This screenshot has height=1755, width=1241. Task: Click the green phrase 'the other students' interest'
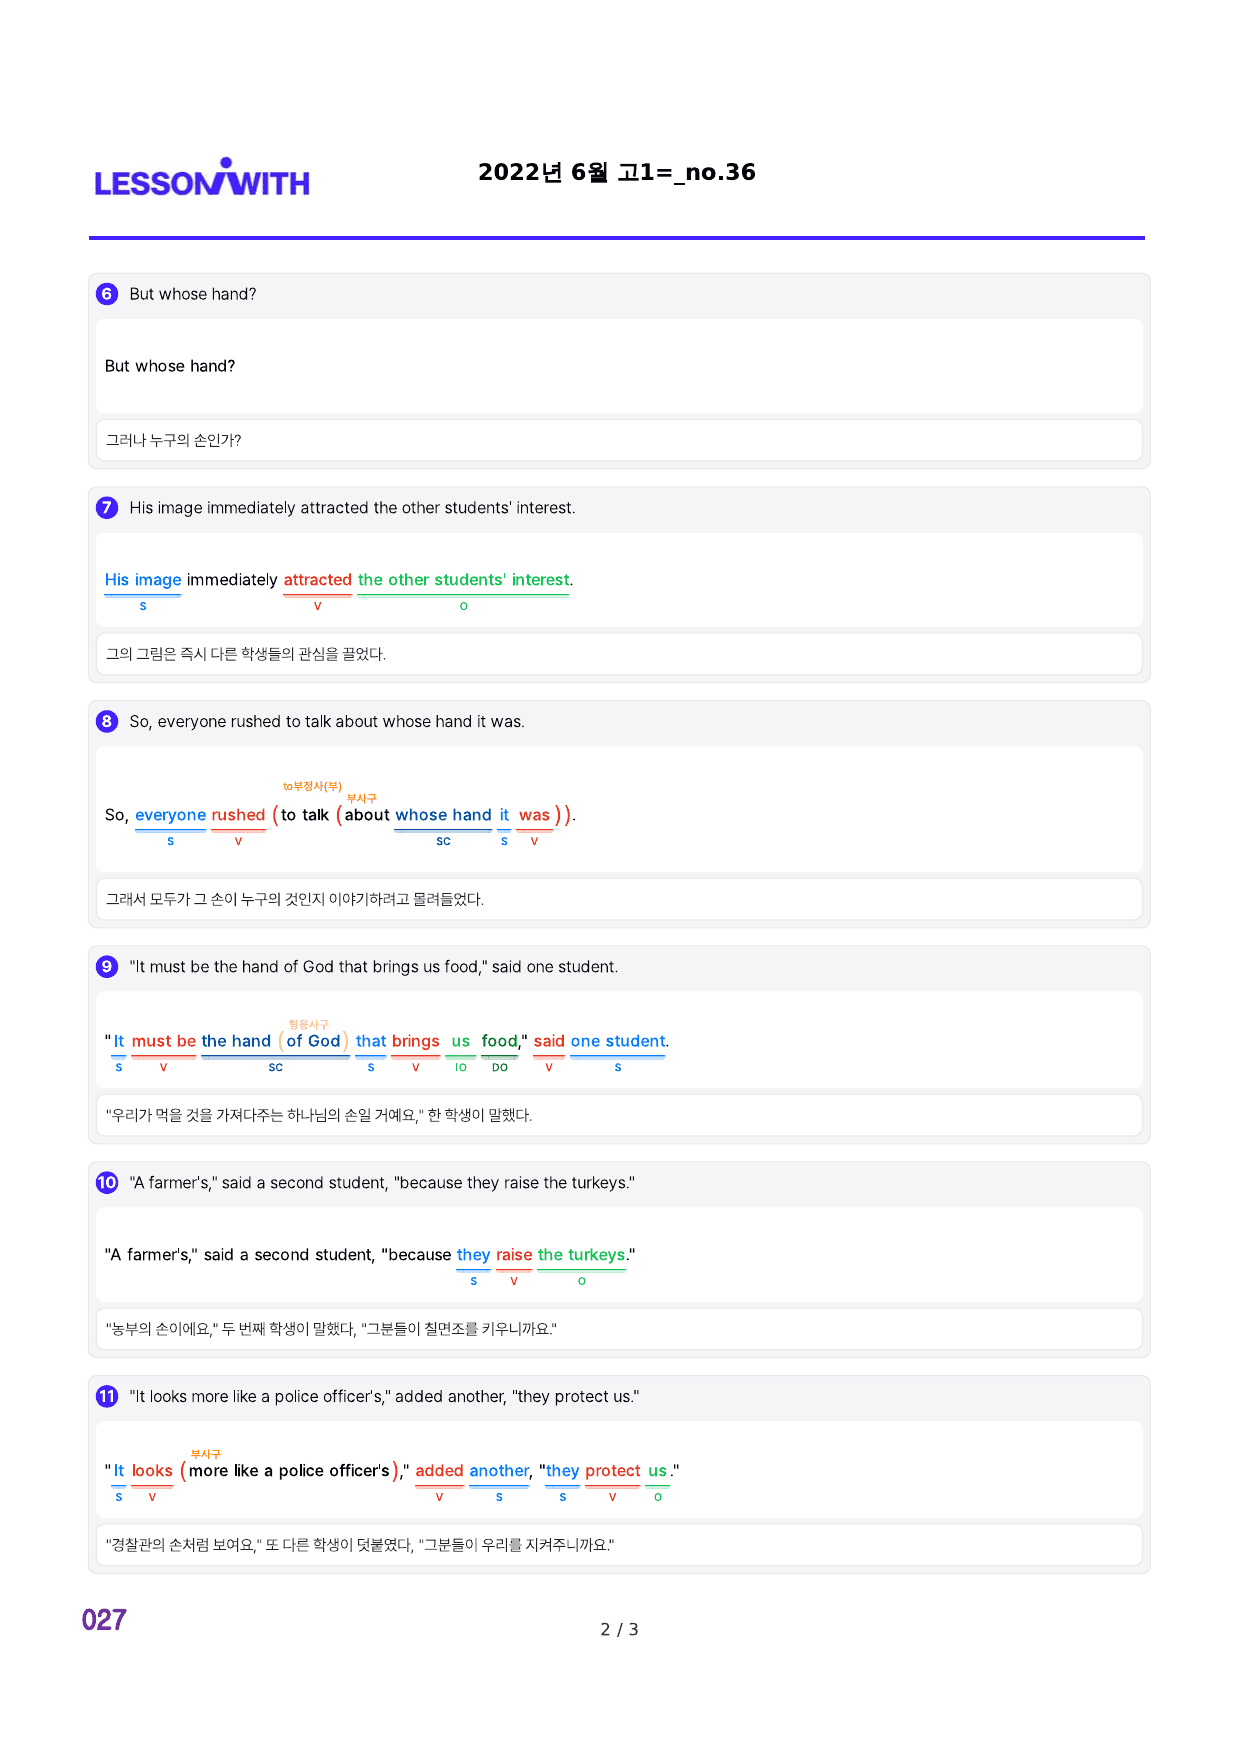(464, 580)
